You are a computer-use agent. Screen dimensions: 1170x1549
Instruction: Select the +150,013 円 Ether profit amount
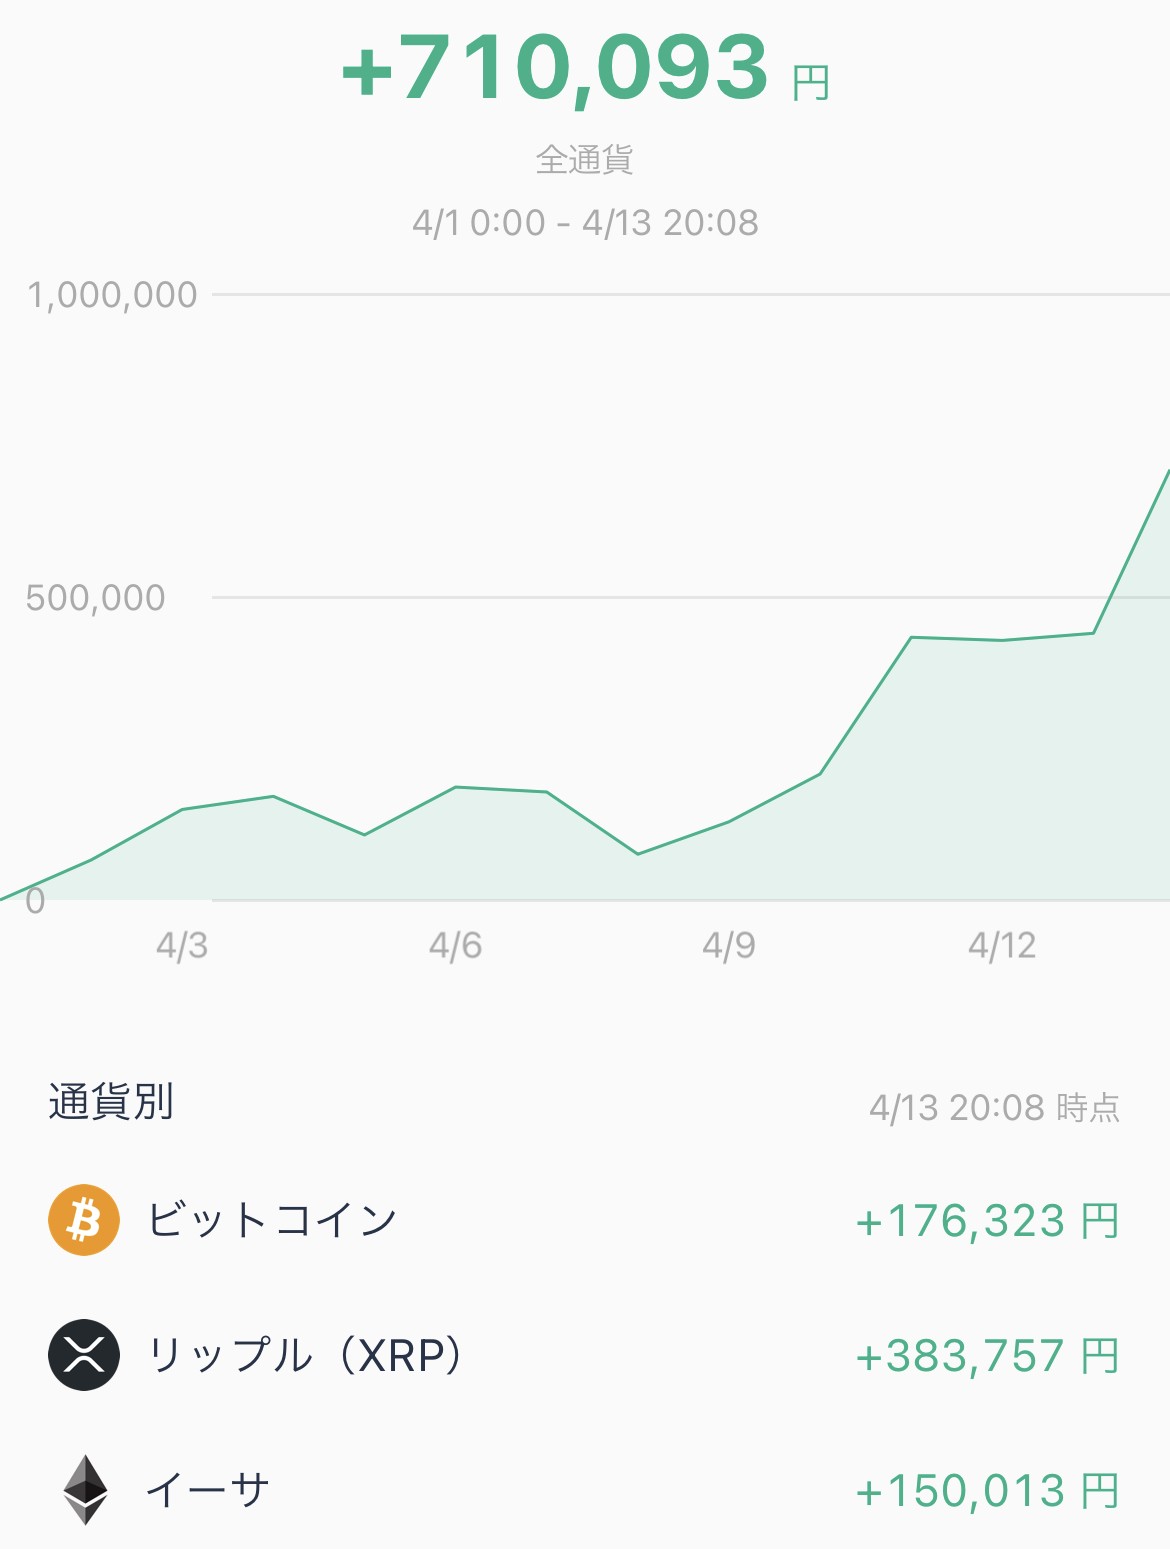pyautogui.click(x=987, y=1491)
